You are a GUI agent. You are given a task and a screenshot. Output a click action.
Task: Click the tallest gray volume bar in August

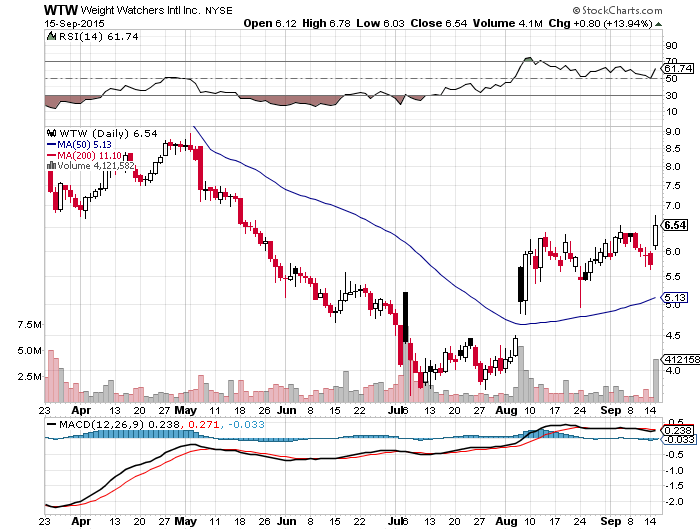(x=521, y=374)
